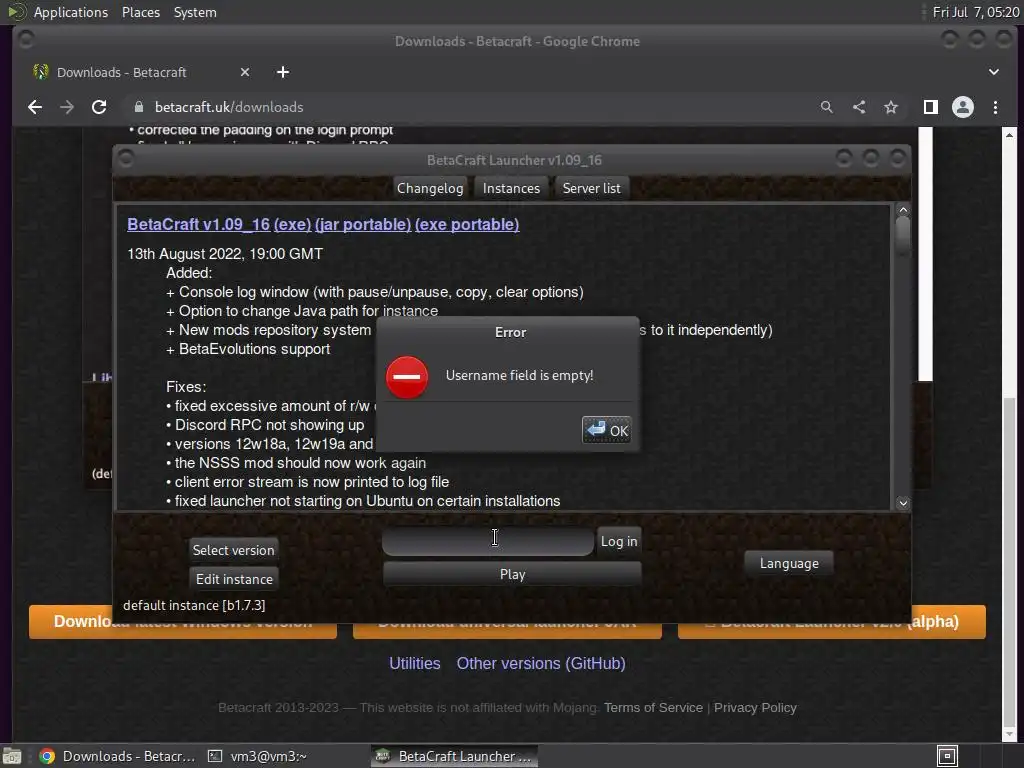Click into the username field
Viewport: 1024px width, 768px height.
488,541
